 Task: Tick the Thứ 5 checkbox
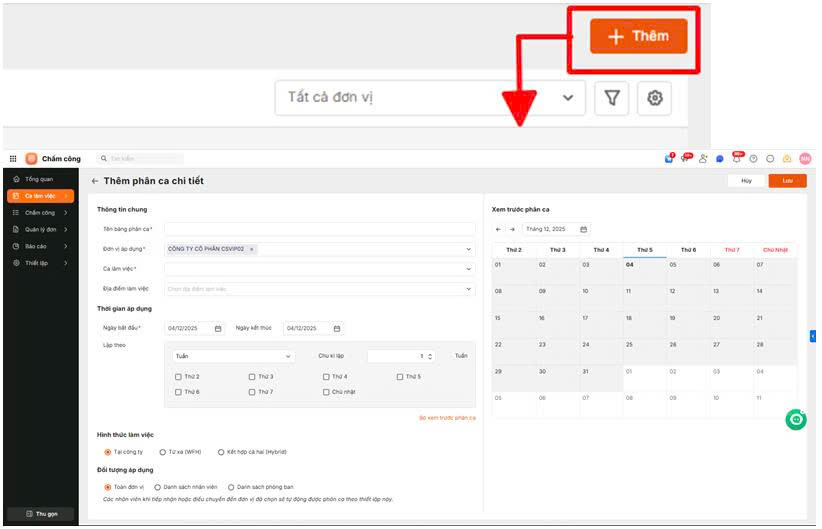400,377
